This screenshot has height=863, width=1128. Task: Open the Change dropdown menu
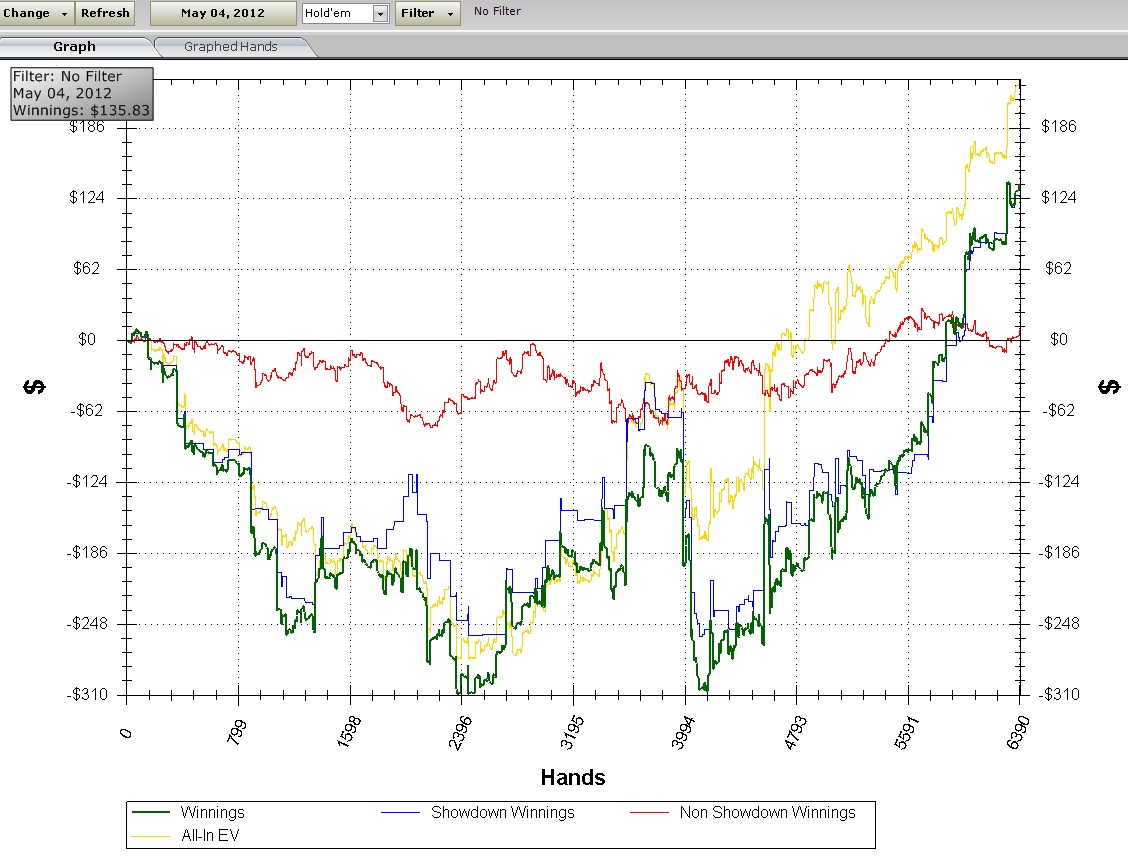point(36,13)
